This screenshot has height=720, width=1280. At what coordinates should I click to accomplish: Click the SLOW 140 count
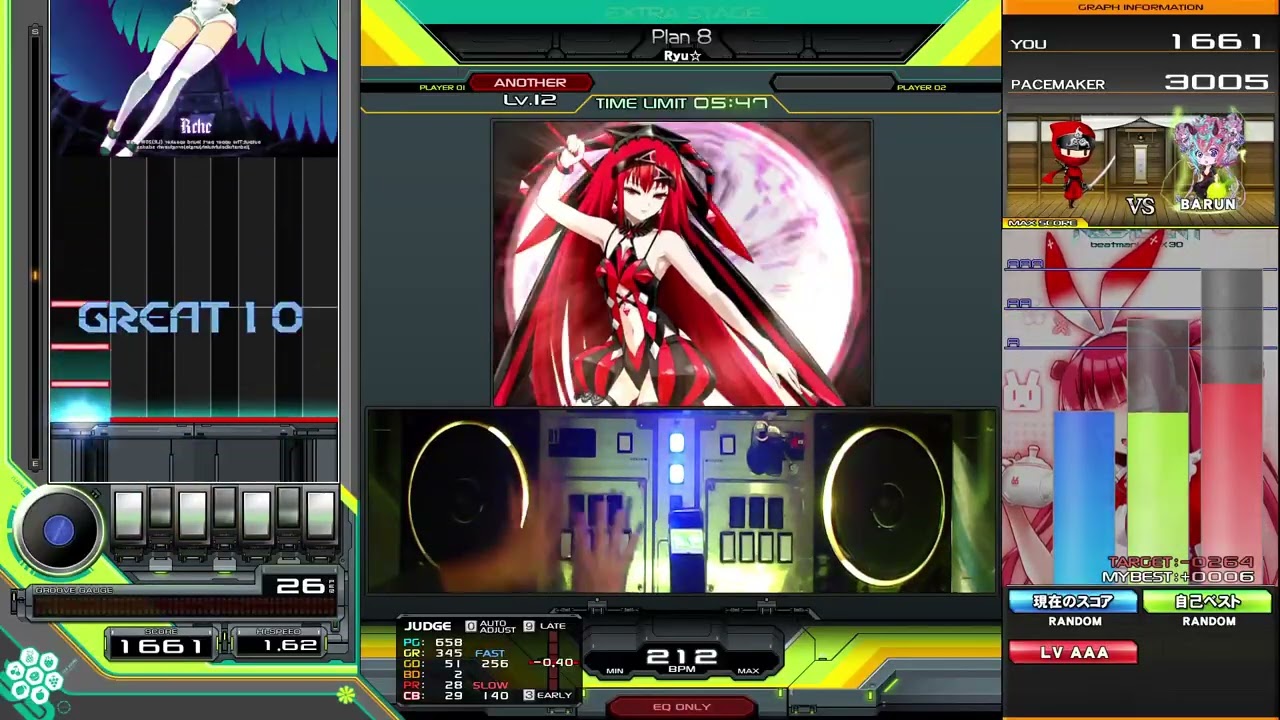click(492, 690)
